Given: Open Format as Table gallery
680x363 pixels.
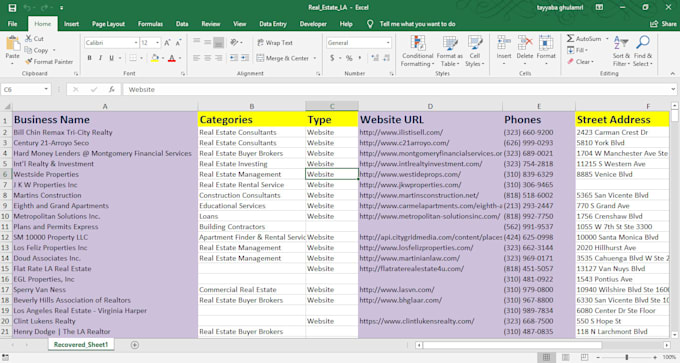Looking at the screenshot, I should click(x=449, y=51).
